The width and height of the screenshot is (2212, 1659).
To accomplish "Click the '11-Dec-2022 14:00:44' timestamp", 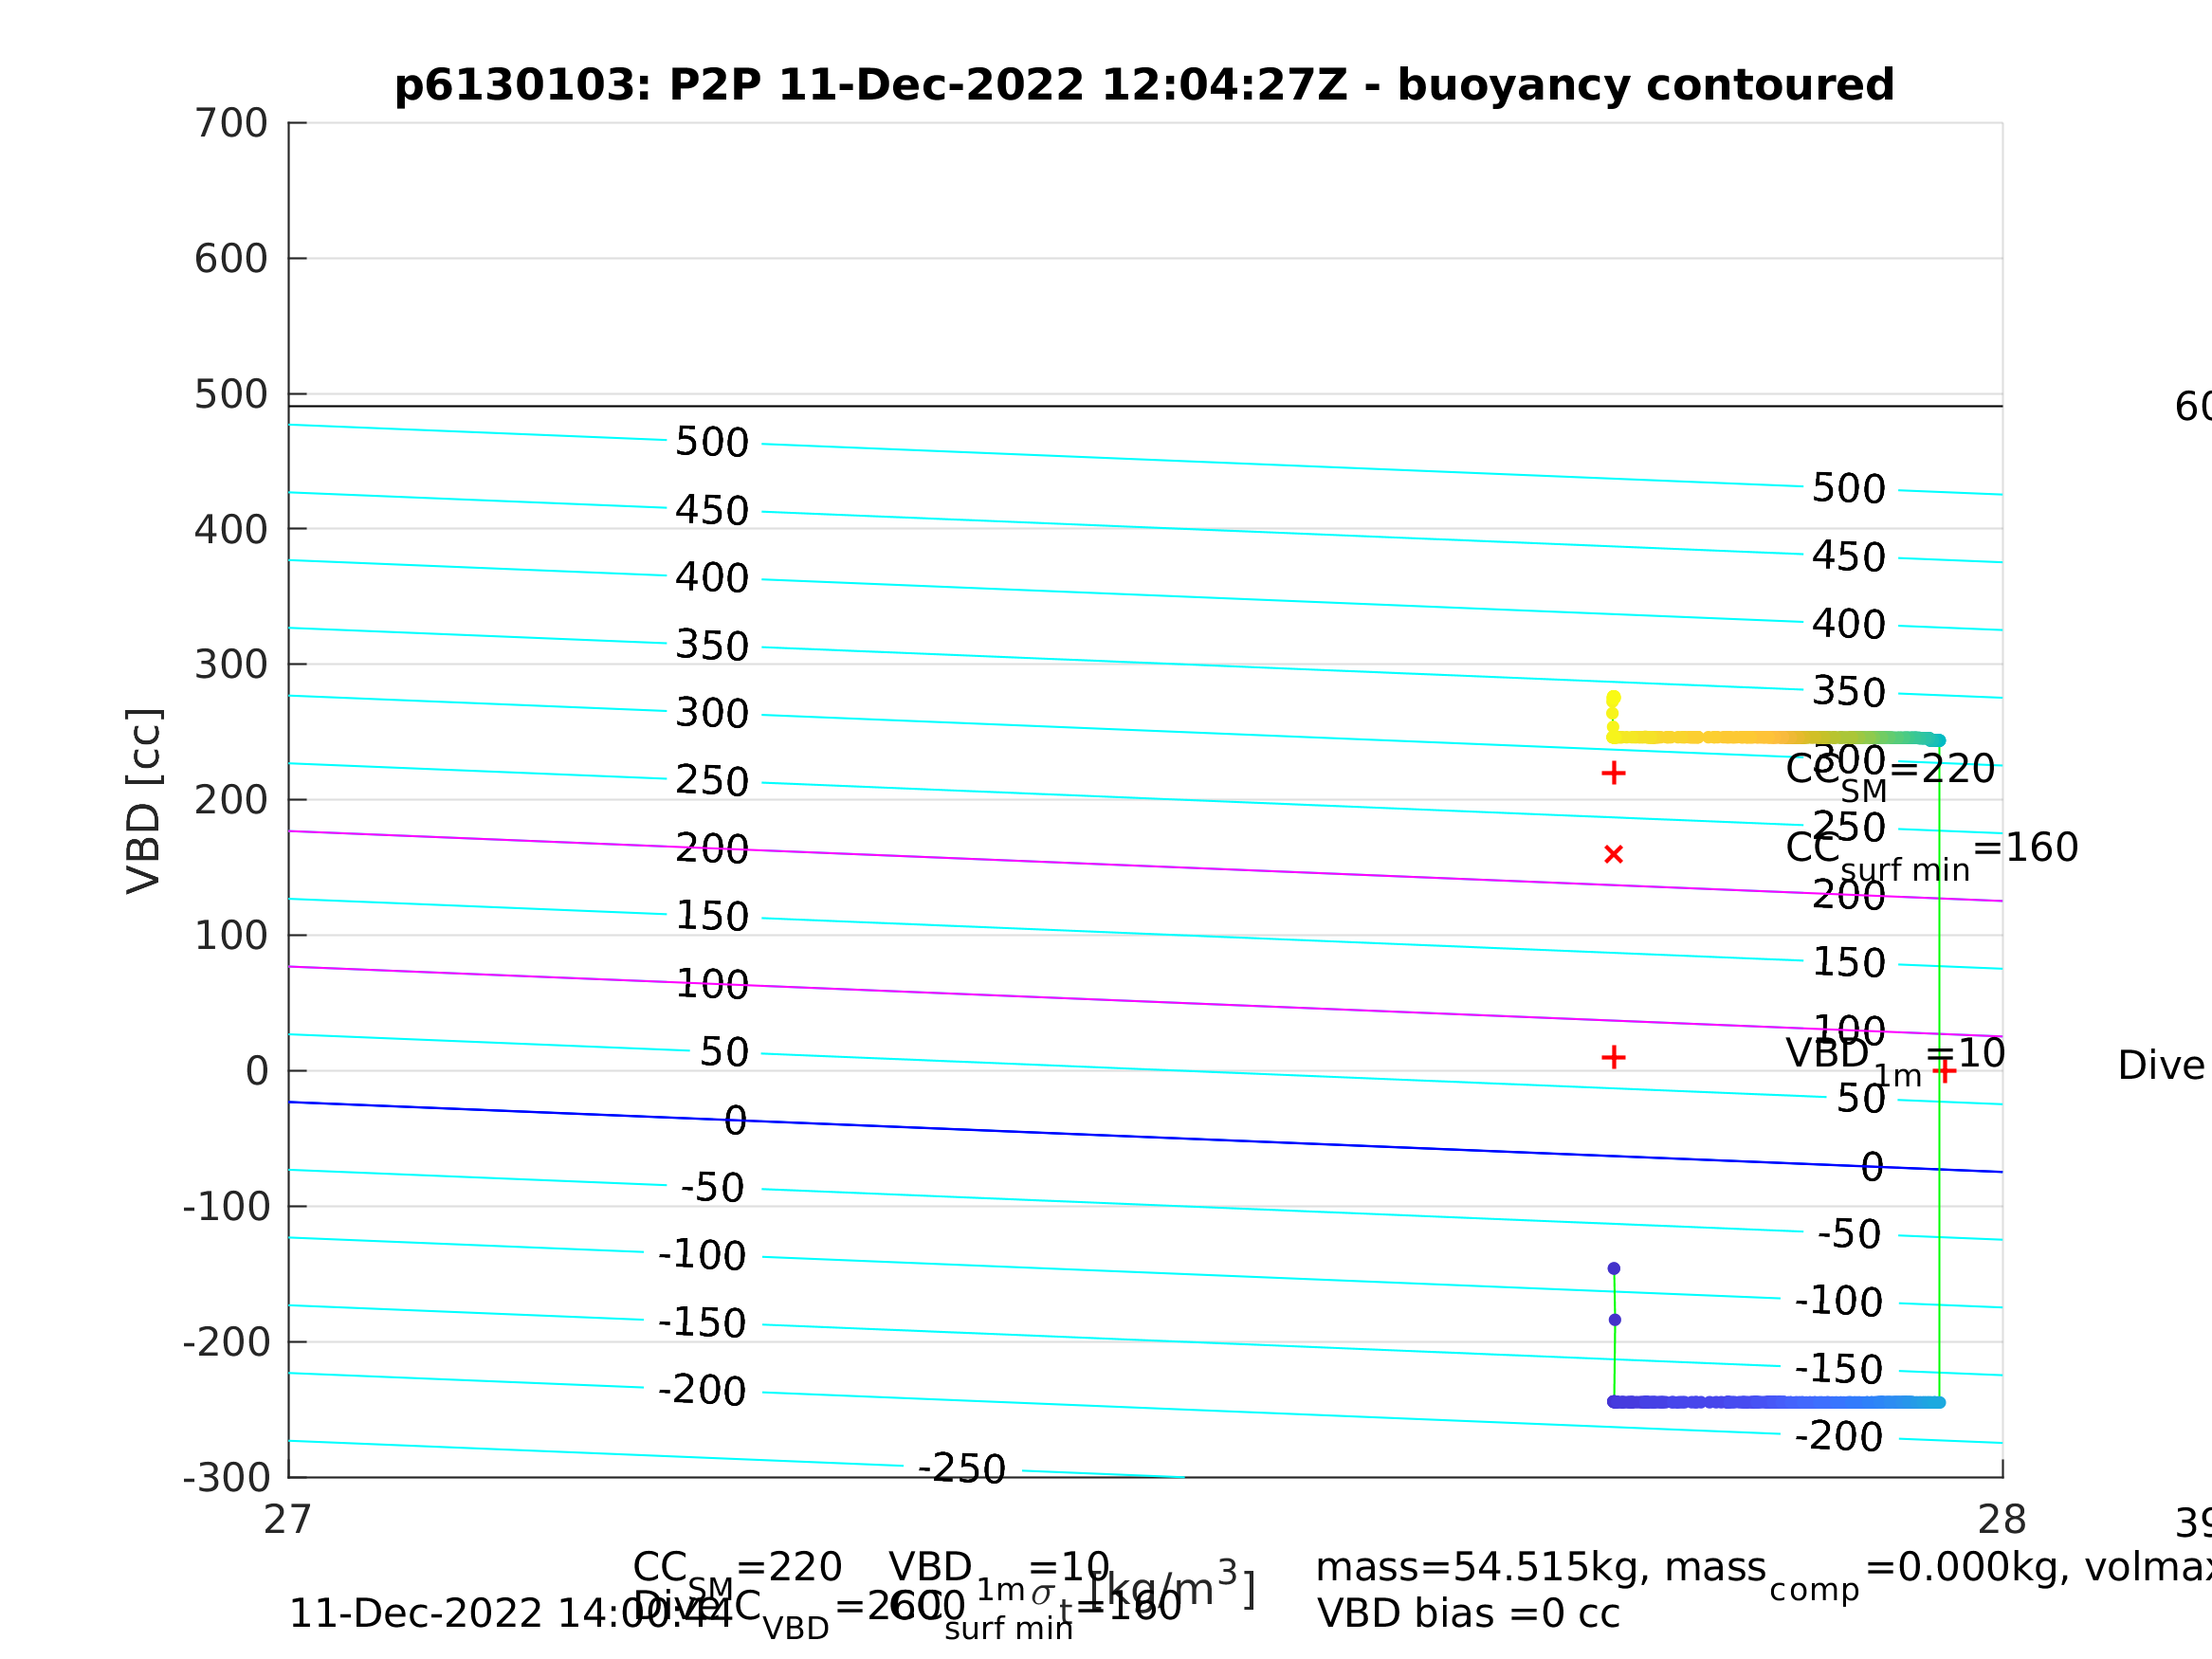I will [510, 1614].
